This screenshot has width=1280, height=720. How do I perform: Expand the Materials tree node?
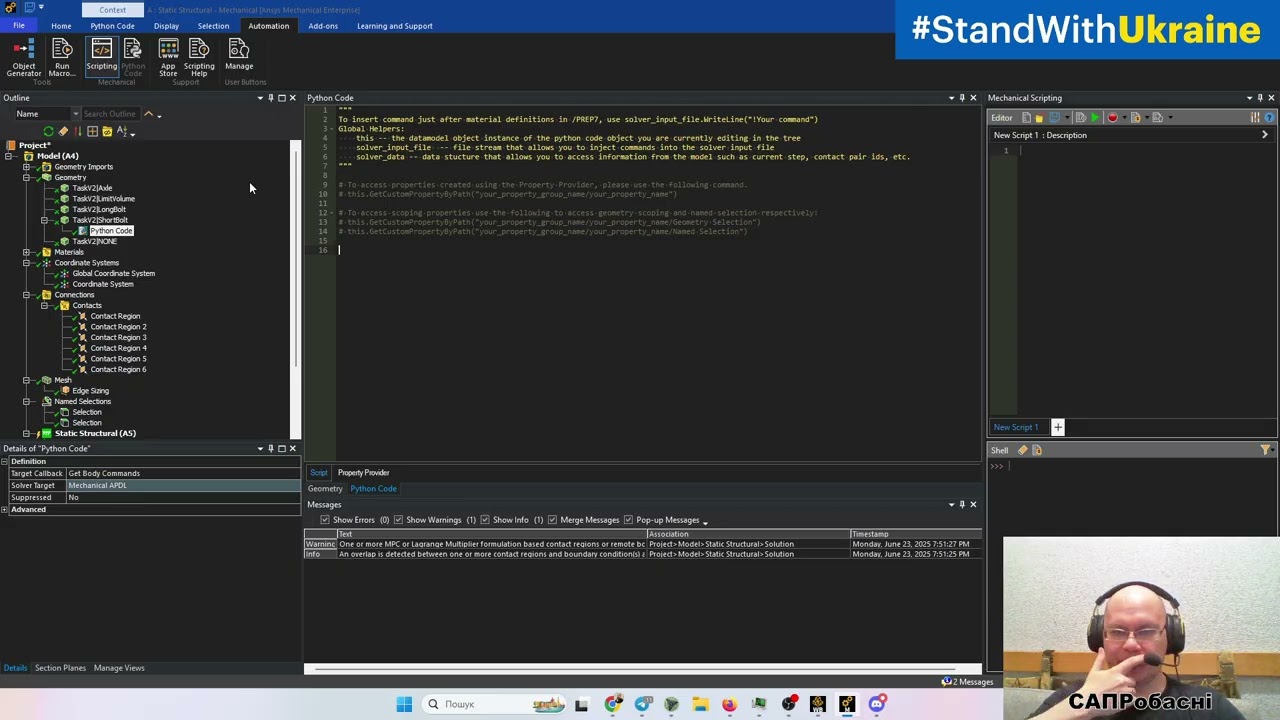coord(27,252)
